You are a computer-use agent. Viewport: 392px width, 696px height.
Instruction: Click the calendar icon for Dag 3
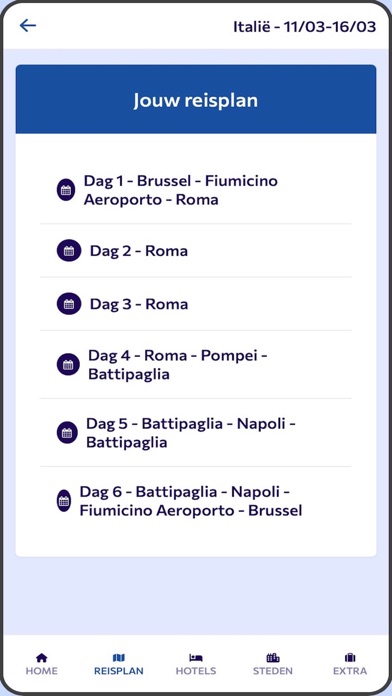69,304
